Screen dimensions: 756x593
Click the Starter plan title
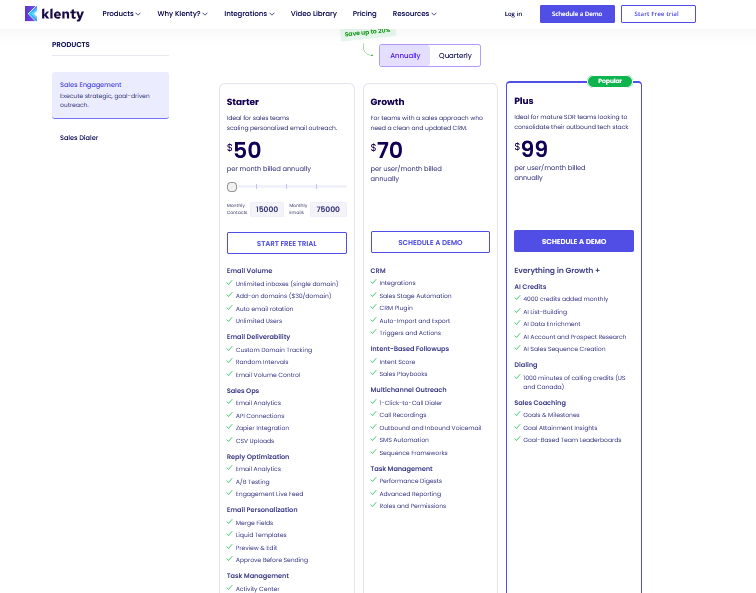click(x=243, y=102)
